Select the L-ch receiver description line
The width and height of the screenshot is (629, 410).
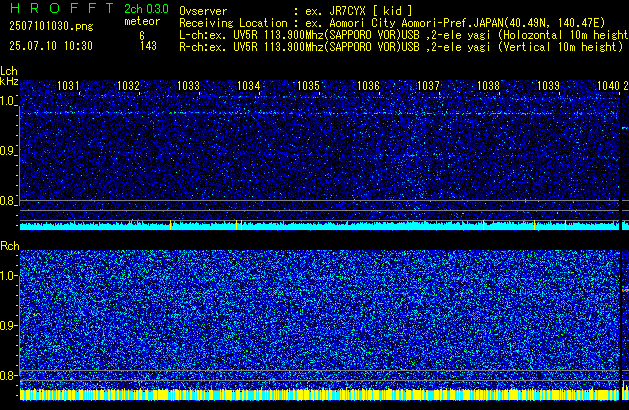tap(404, 35)
